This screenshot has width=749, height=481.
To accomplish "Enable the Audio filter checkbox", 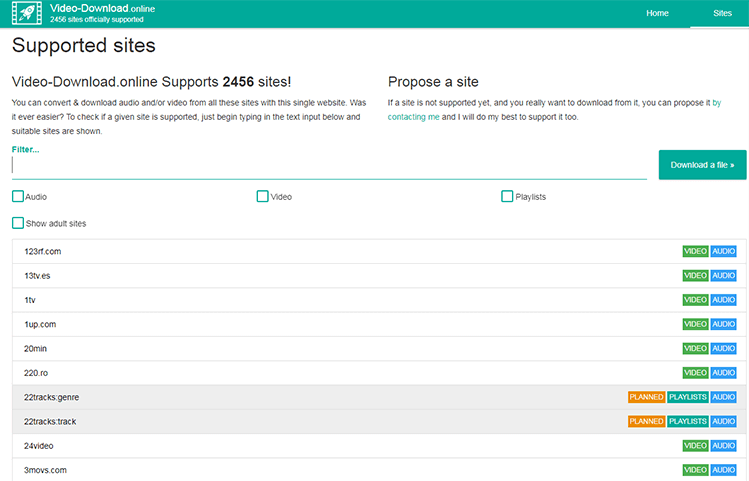I will point(18,196).
